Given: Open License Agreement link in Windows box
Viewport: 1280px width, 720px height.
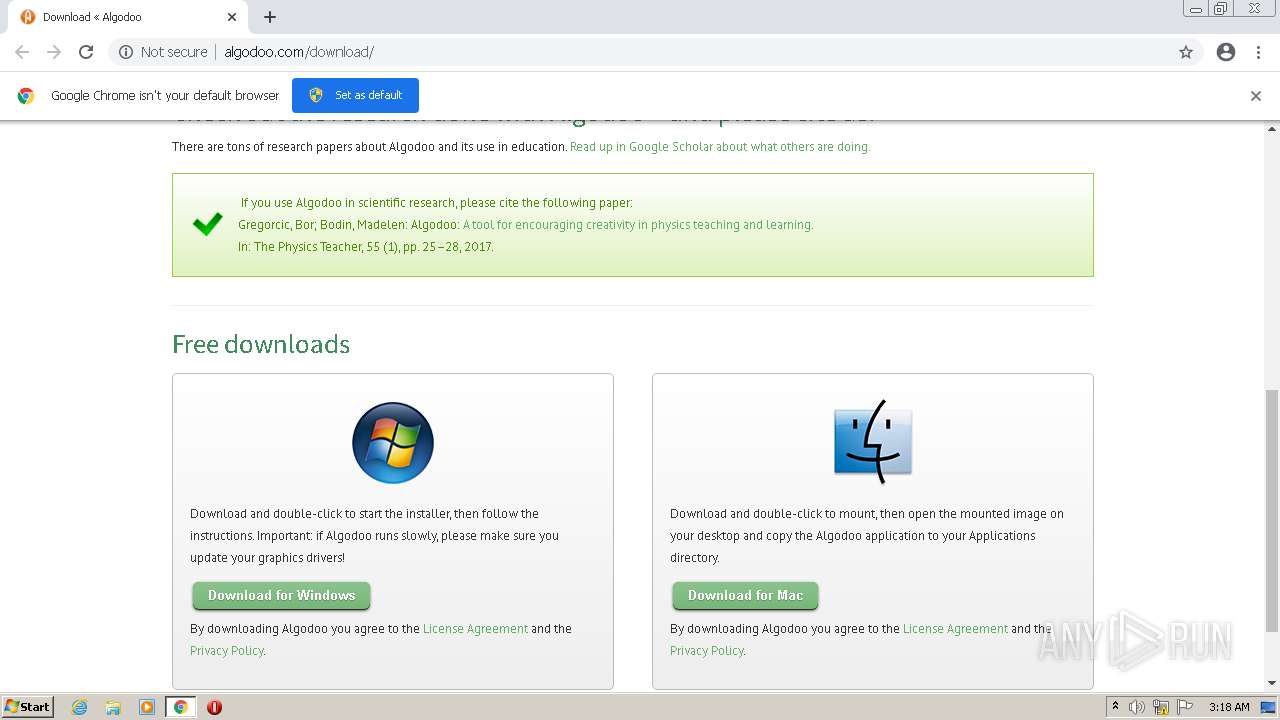Looking at the screenshot, I should [475, 629].
